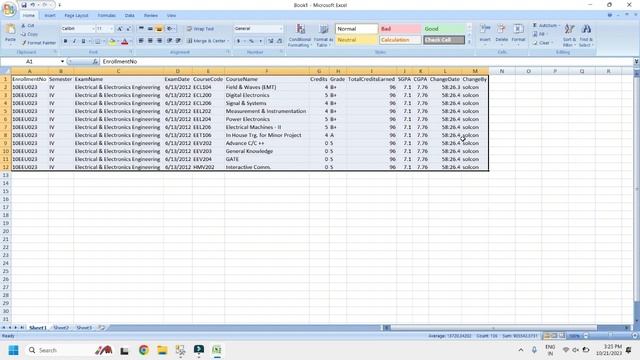Screen dimensions: 640x360
Task: Switch to the Review tab
Action: point(151,16)
